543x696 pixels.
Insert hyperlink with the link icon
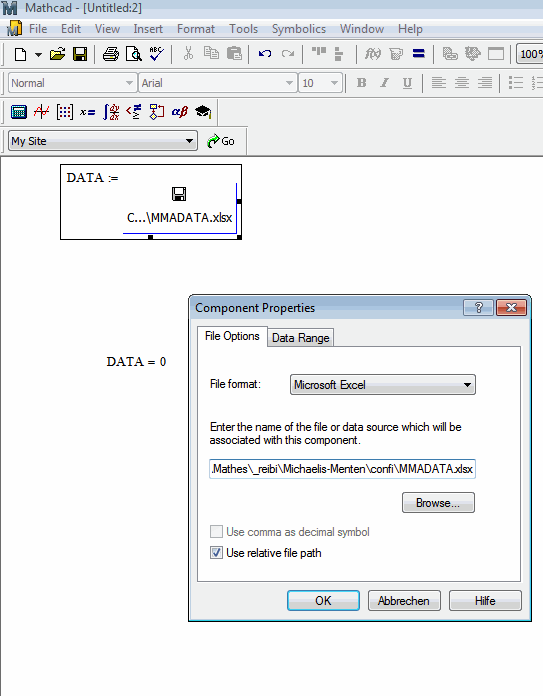tap(450, 54)
